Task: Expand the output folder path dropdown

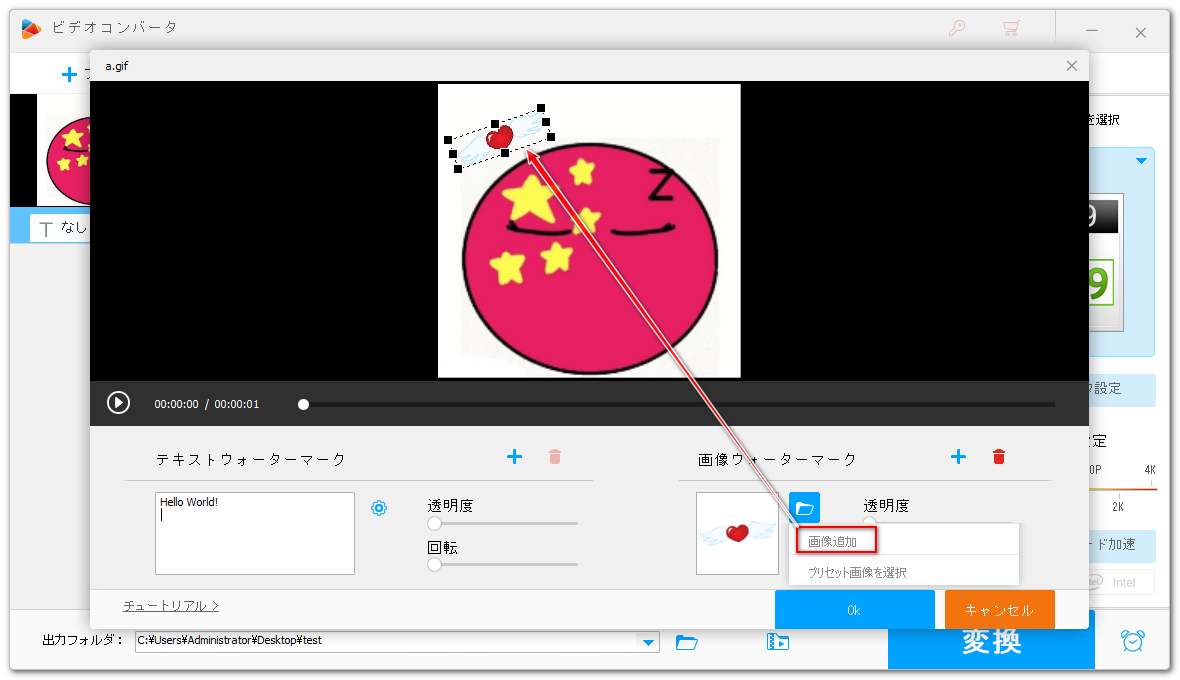Action: (x=649, y=642)
